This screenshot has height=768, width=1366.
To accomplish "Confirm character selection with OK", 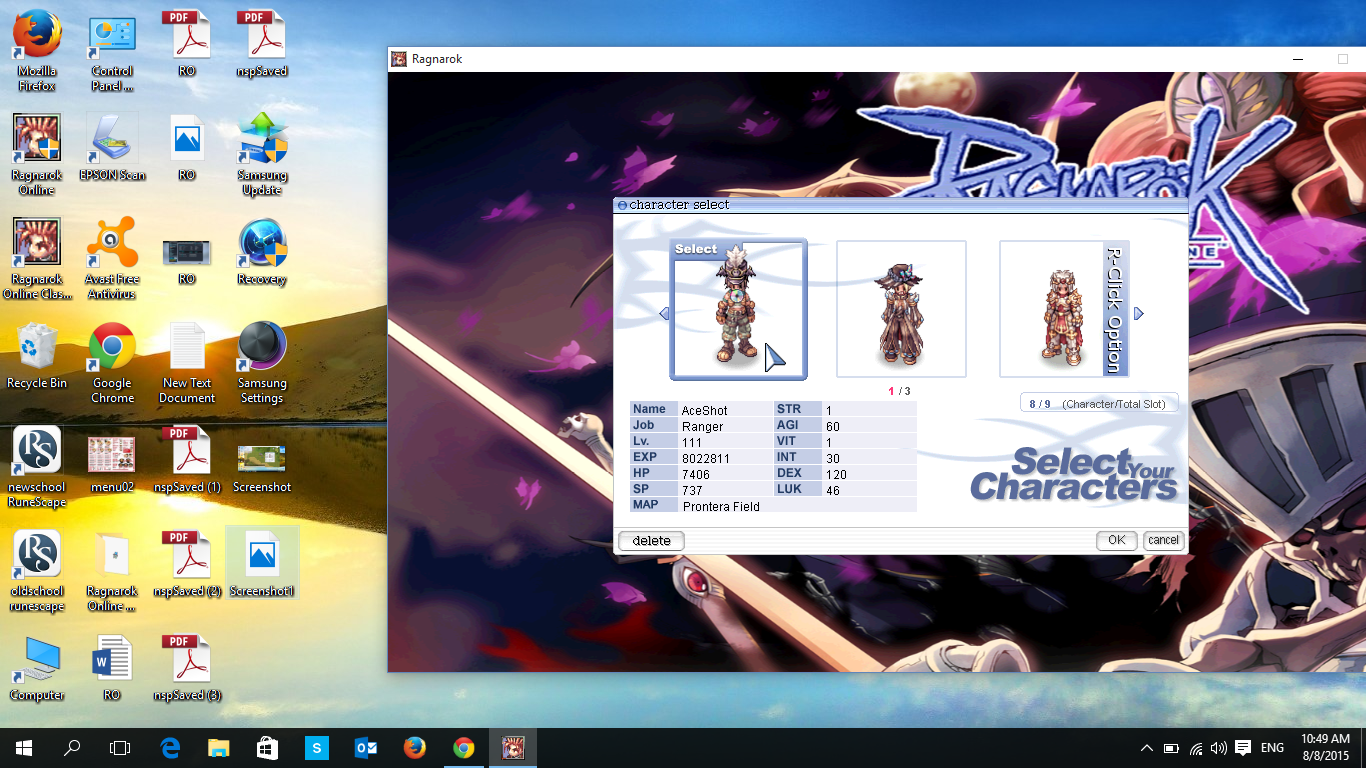I will point(1116,540).
